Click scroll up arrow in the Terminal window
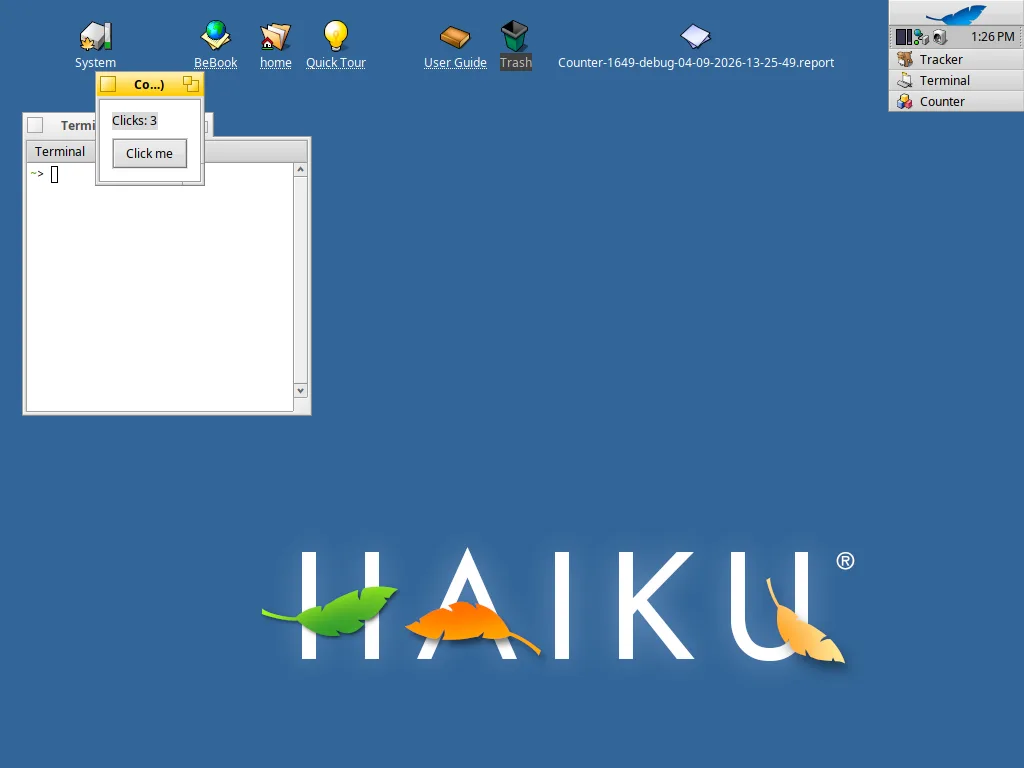 300,170
